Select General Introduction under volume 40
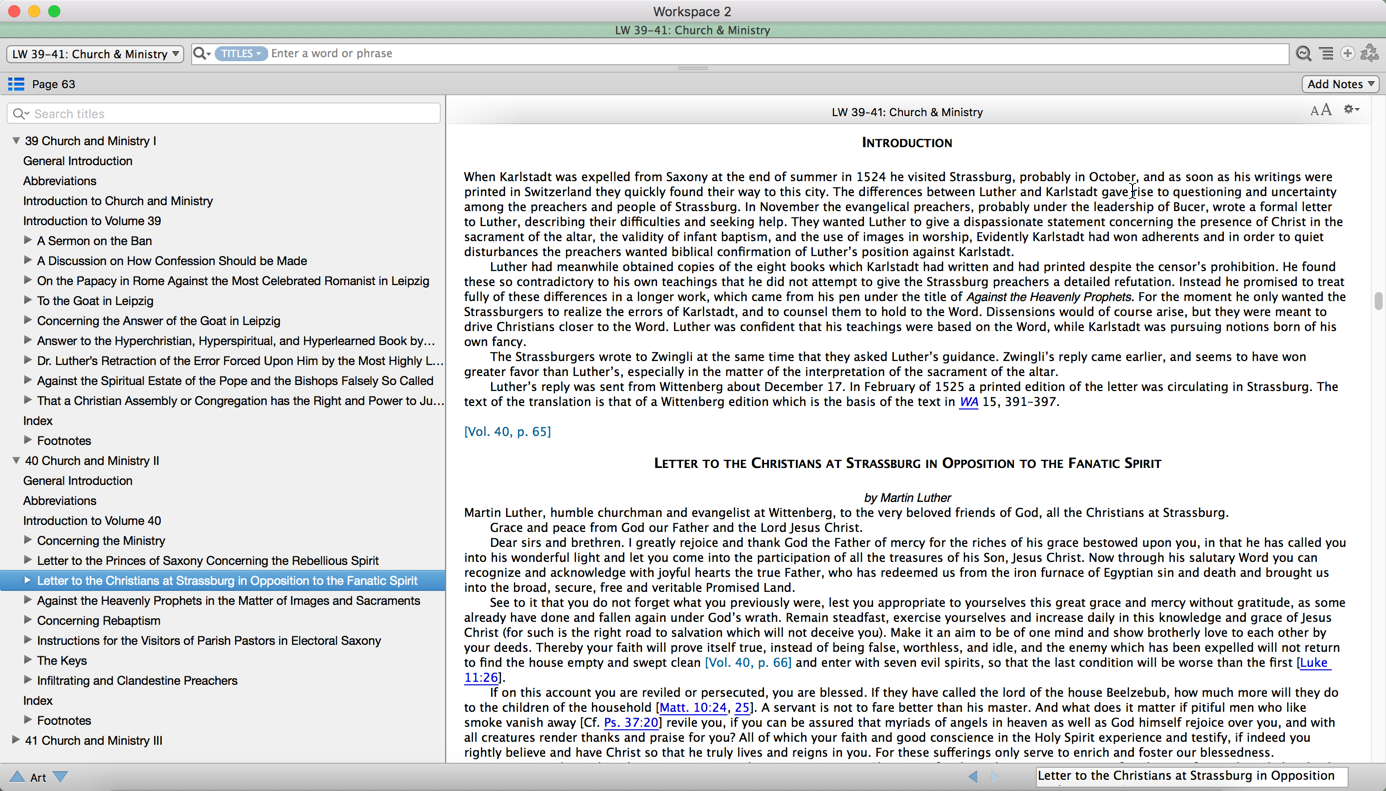Viewport: 1386px width, 791px height. pyautogui.click(x=78, y=481)
